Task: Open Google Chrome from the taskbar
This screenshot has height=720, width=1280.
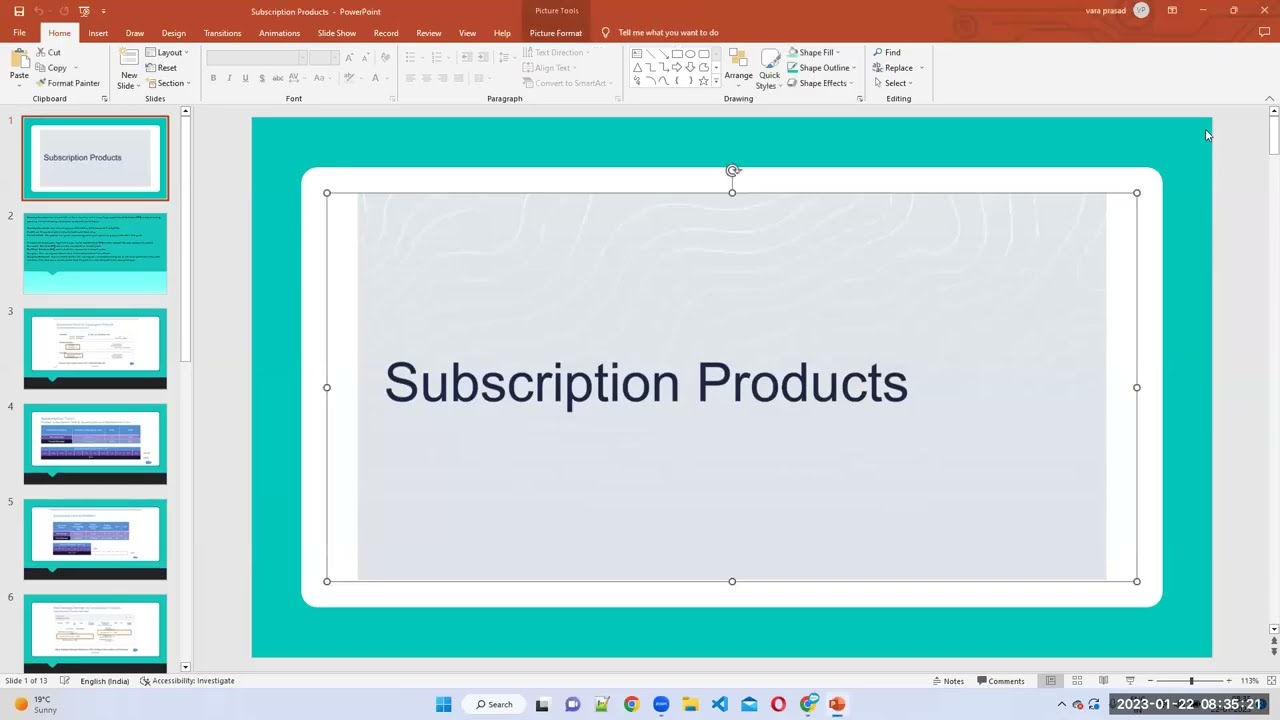Action: [631, 704]
